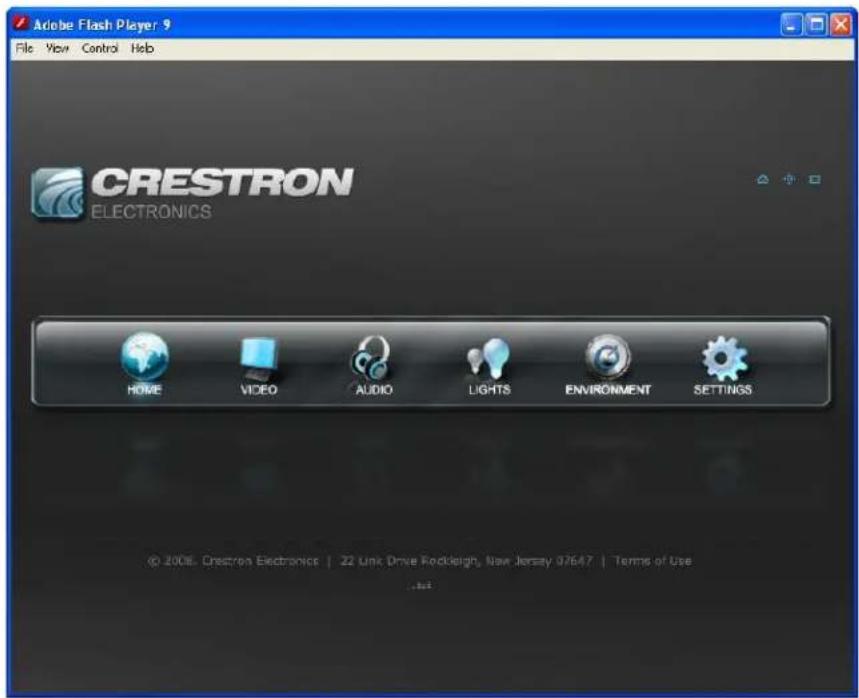The height and width of the screenshot is (698, 859).
Task: Follow the Terms of Use link
Action: tap(652, 560)
